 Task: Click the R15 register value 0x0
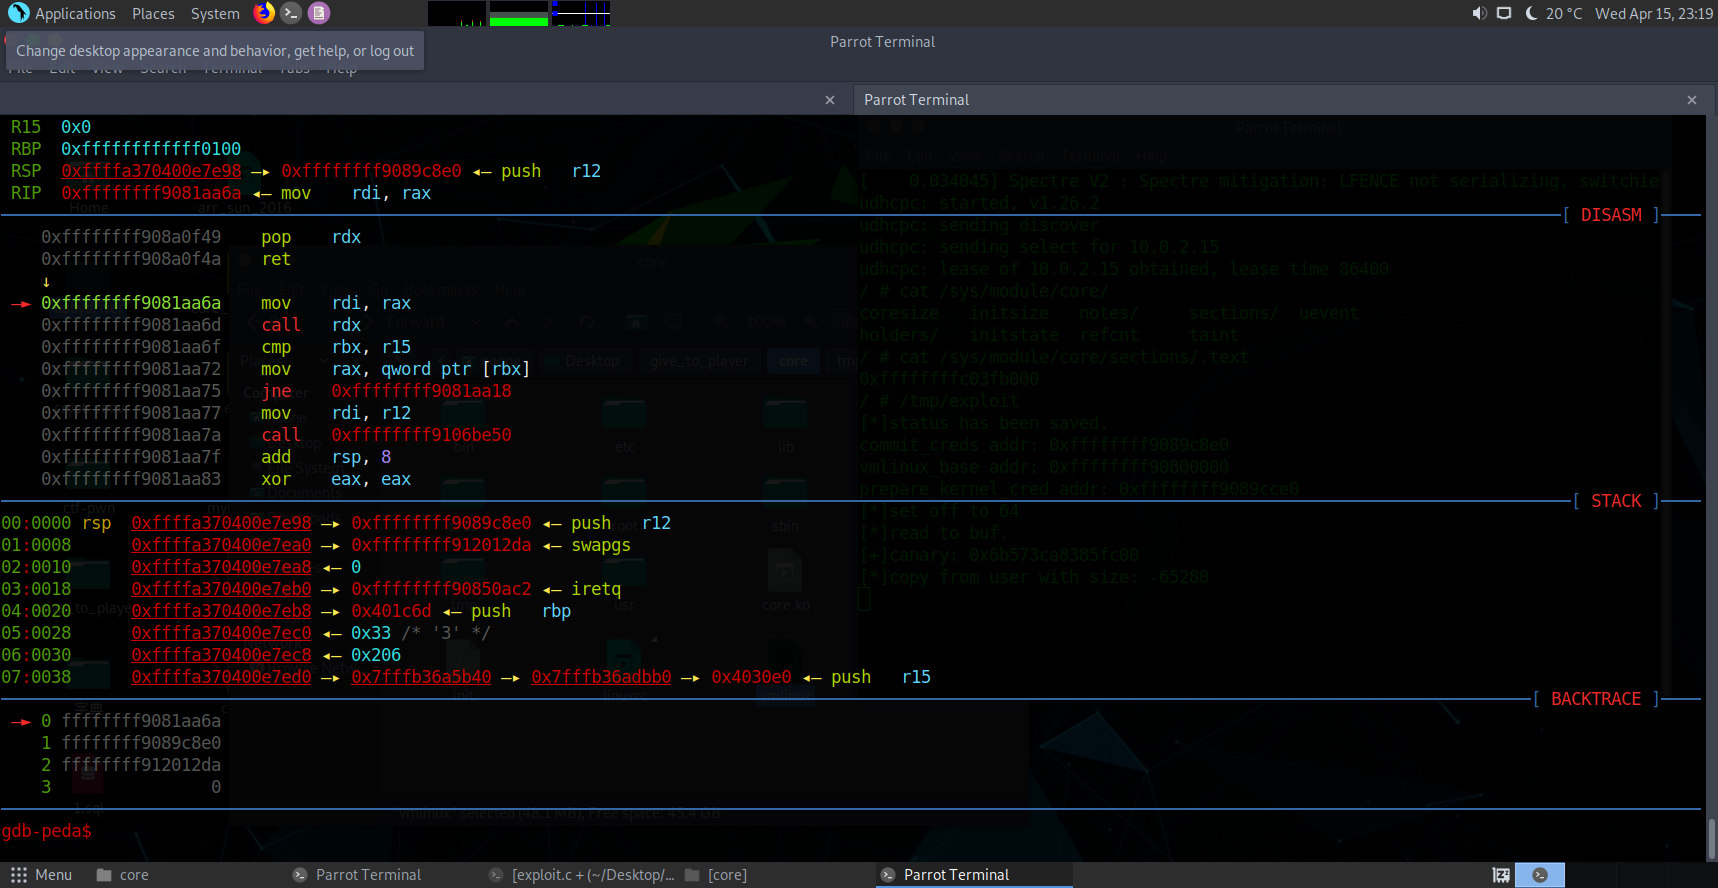click(x=76, y=127)
